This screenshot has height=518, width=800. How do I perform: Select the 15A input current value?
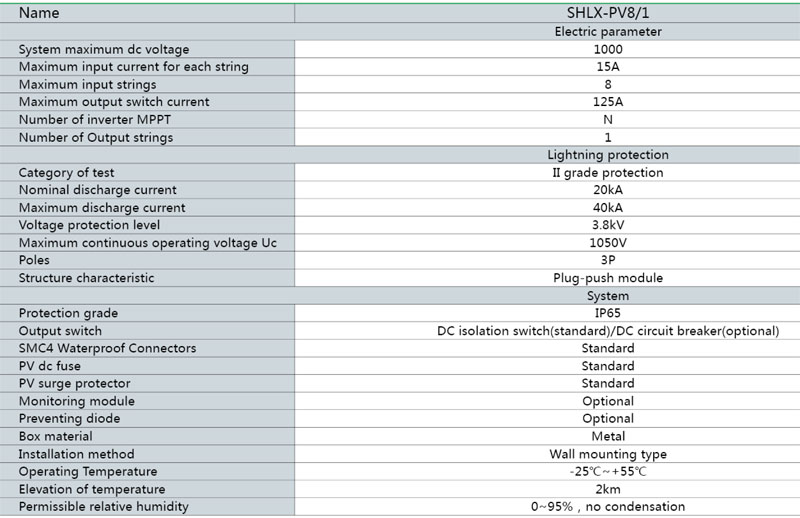click(x=607, y=67)
